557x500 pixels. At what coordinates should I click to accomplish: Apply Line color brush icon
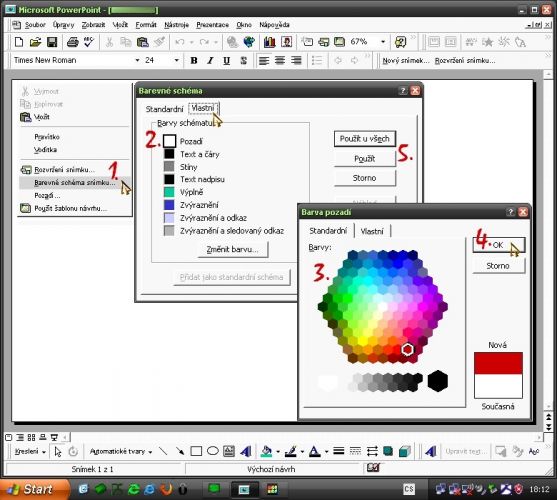[x=291, y=451]
